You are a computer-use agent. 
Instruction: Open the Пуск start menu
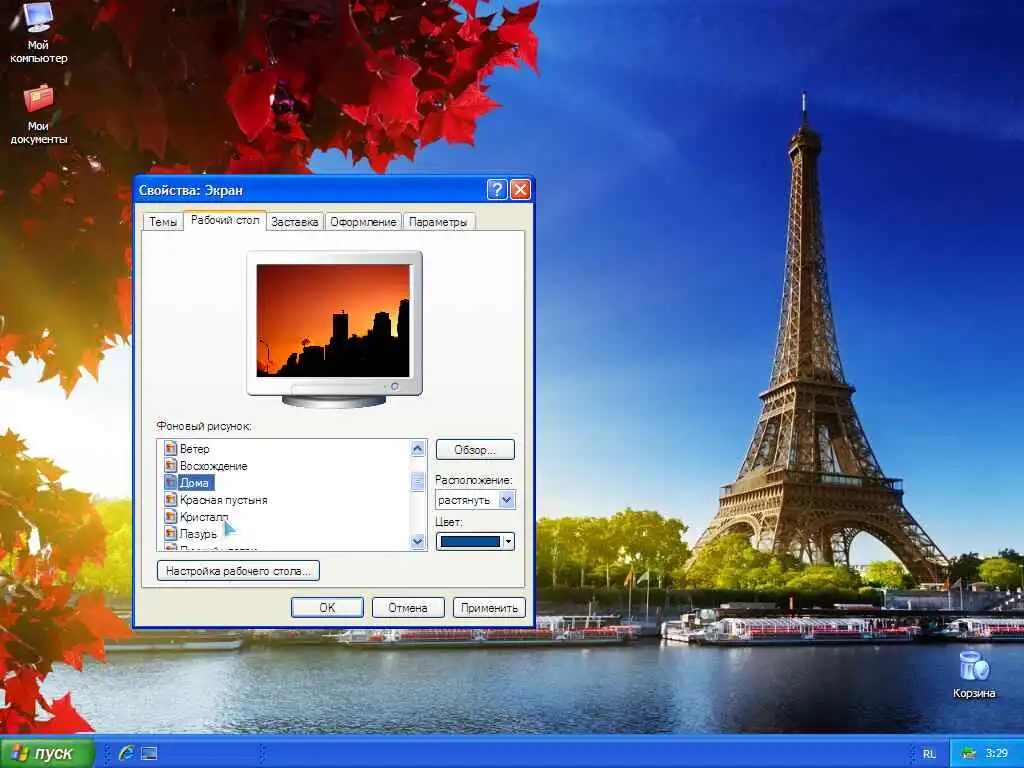coord(46,753)
